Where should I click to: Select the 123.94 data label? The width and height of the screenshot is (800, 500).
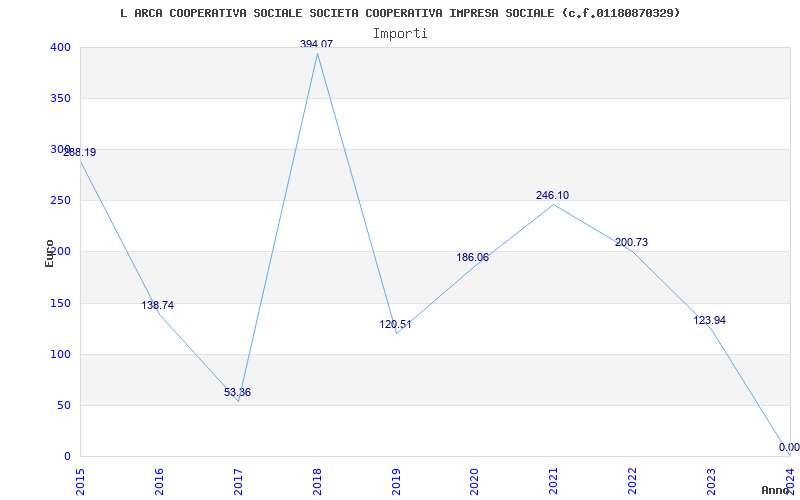pos(710,321)
